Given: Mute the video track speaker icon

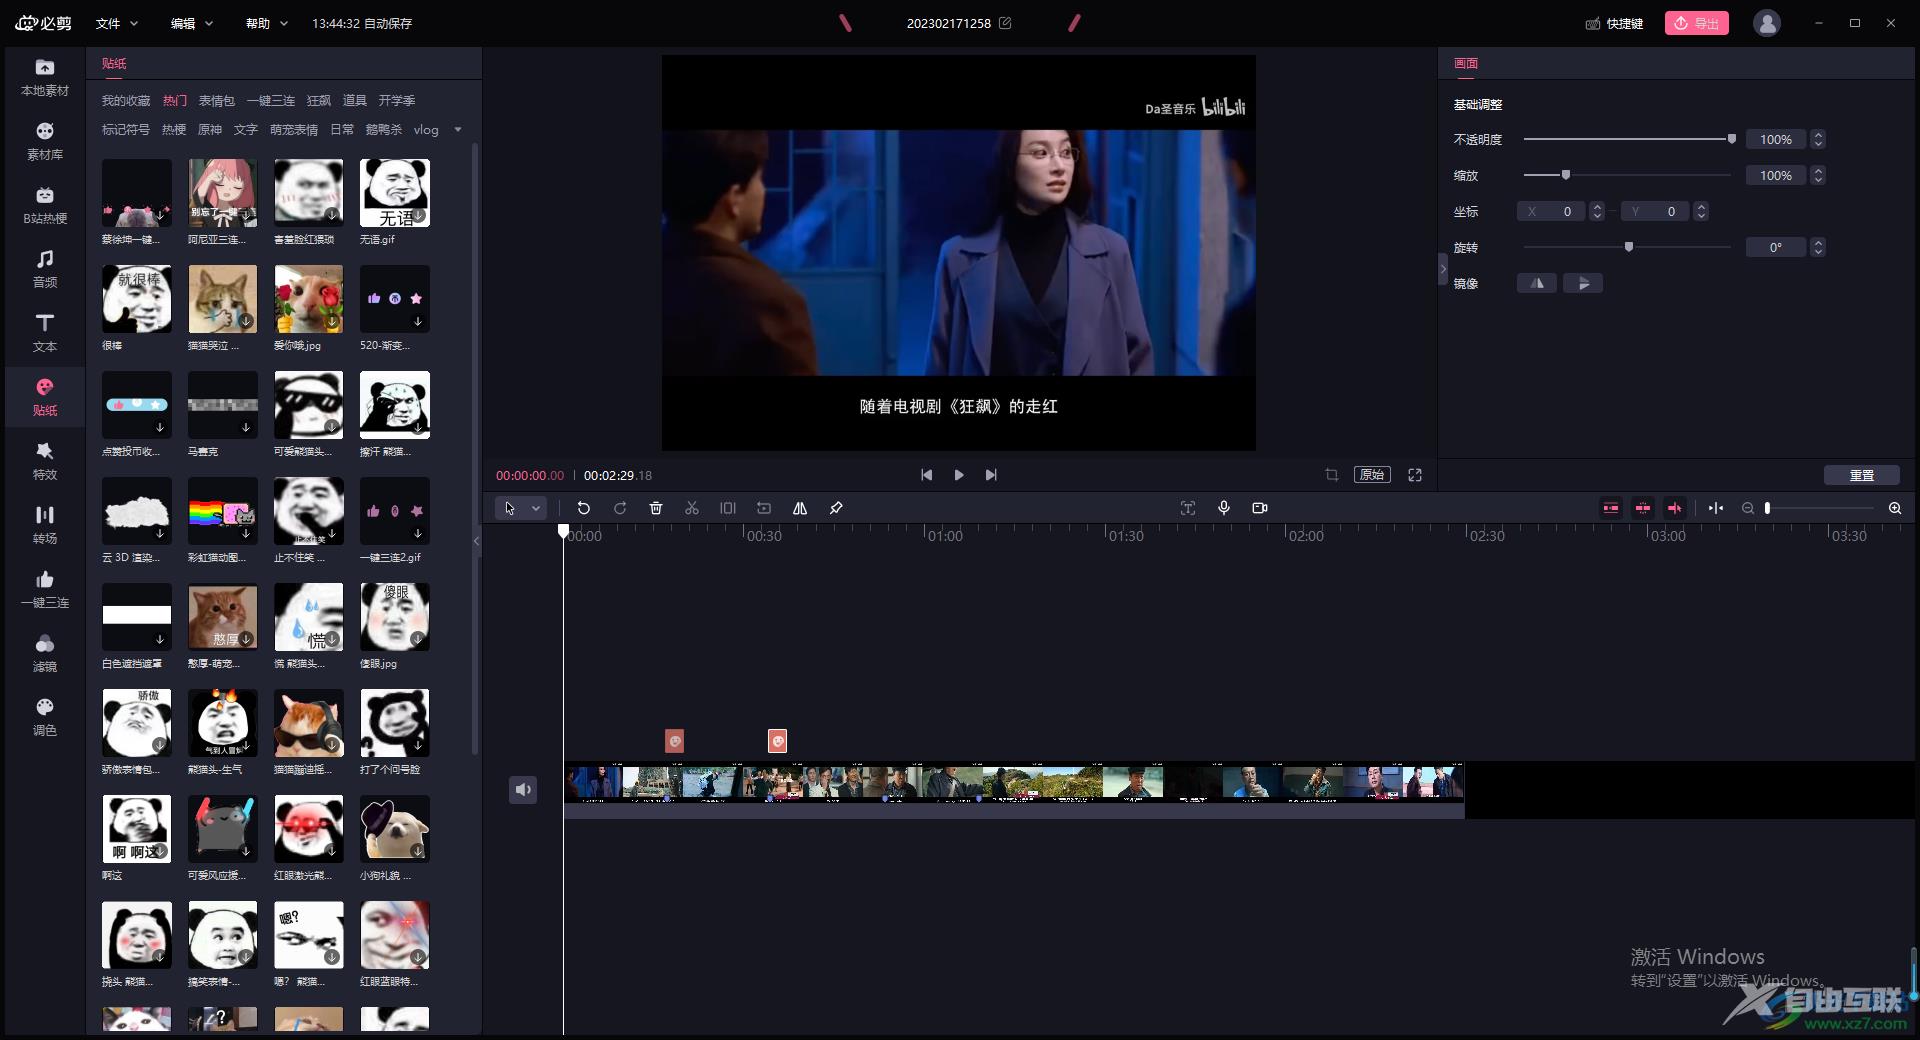Looking at the screenshot, I should pyautogui.click(x=523, y=790).
